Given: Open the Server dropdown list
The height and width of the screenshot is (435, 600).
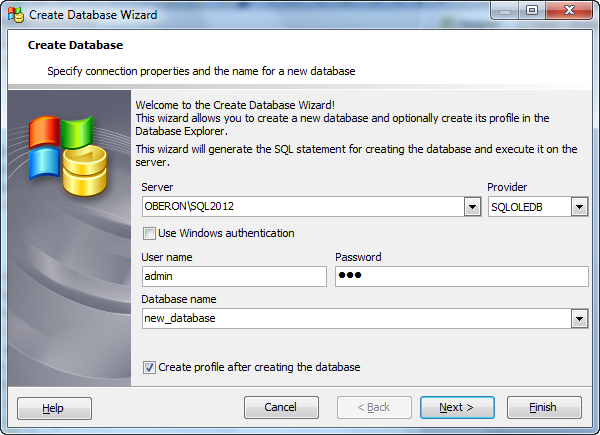Looking at the screenshot, I should coord(472,207).
